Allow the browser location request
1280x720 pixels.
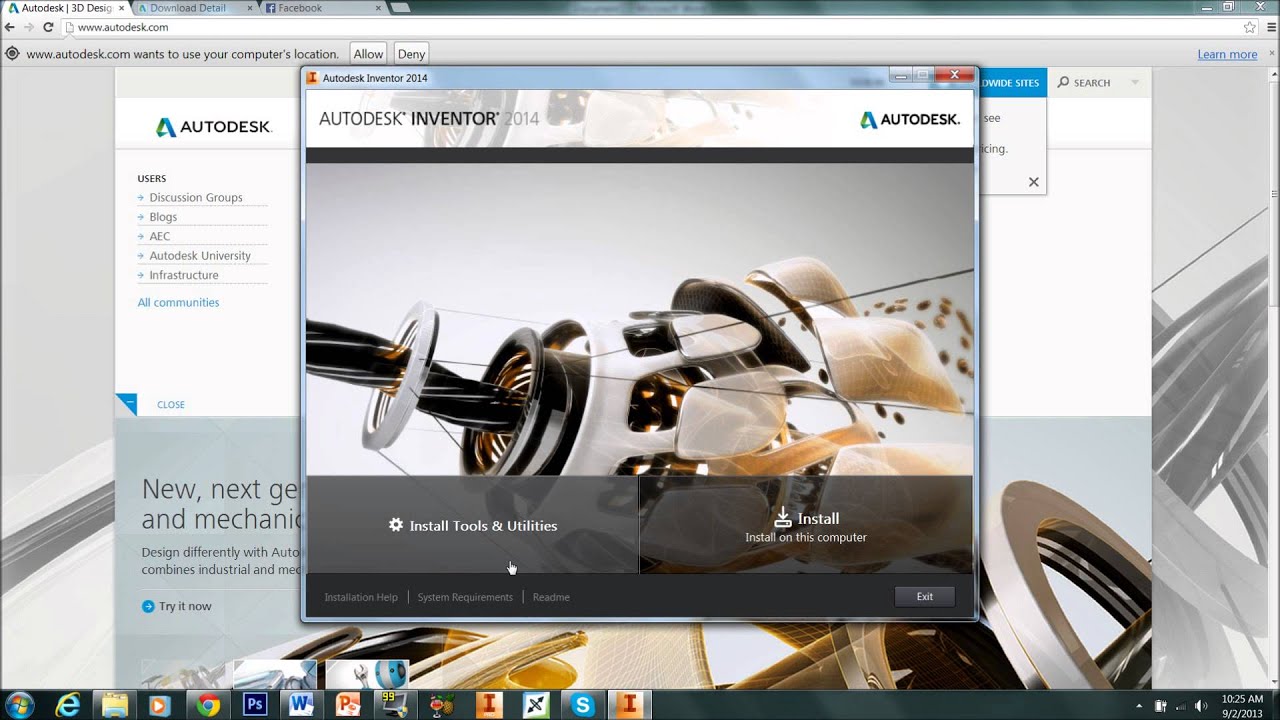tap(368, 54)
